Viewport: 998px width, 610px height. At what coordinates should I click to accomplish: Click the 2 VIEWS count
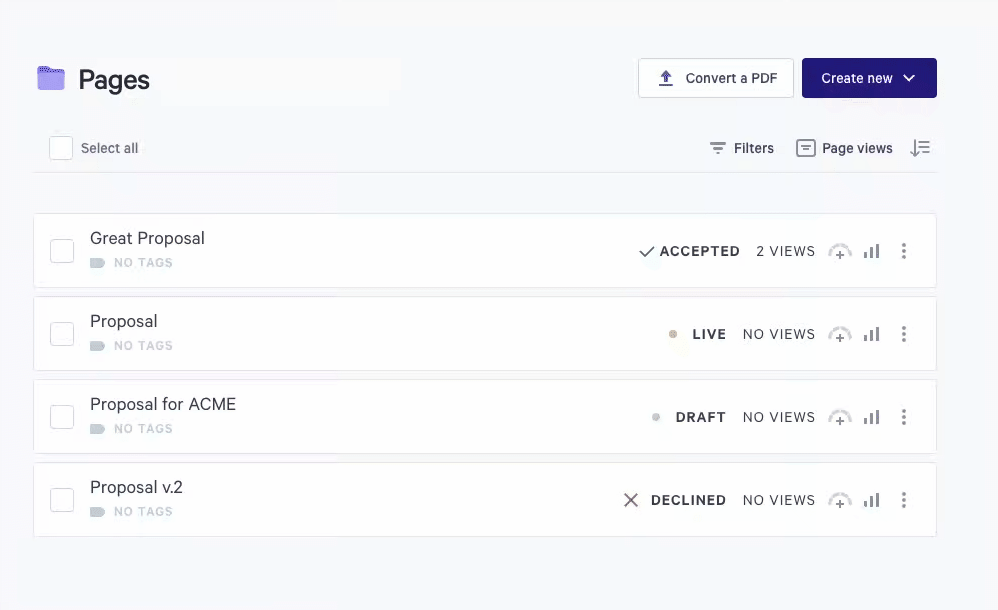[x=785, y=252]
